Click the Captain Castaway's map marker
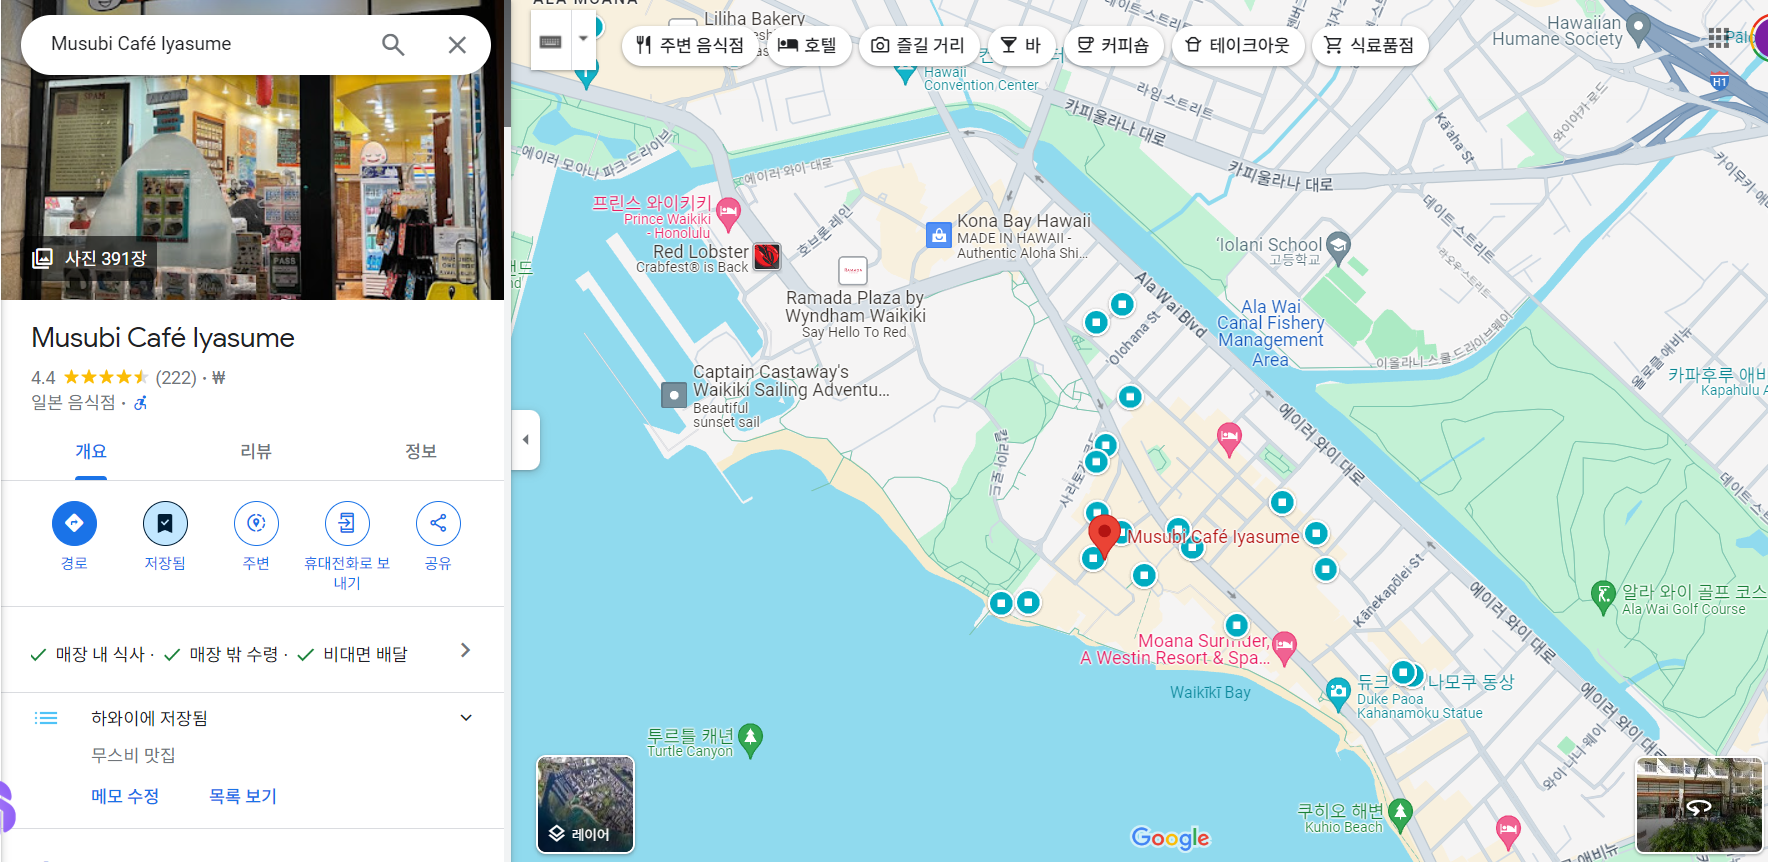The height and width of the screenshot is (862, 1768). (674, 395)
